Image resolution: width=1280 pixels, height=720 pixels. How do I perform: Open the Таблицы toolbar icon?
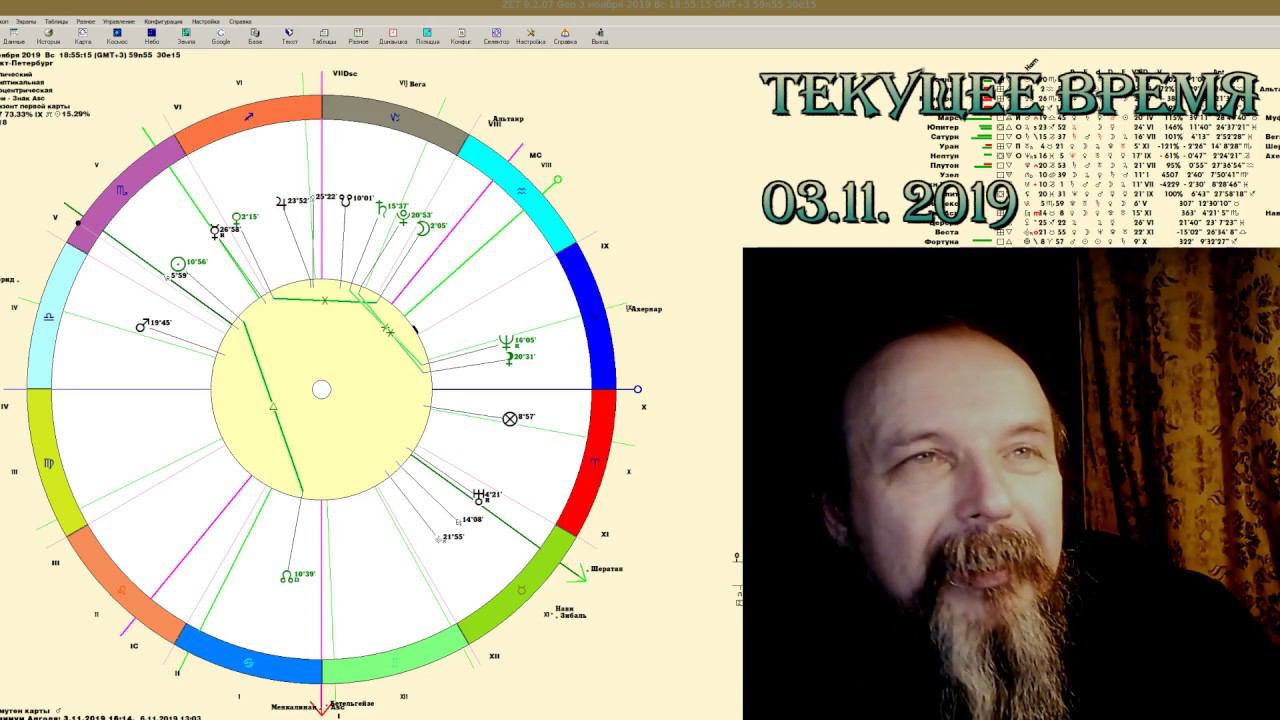[324, 36]
